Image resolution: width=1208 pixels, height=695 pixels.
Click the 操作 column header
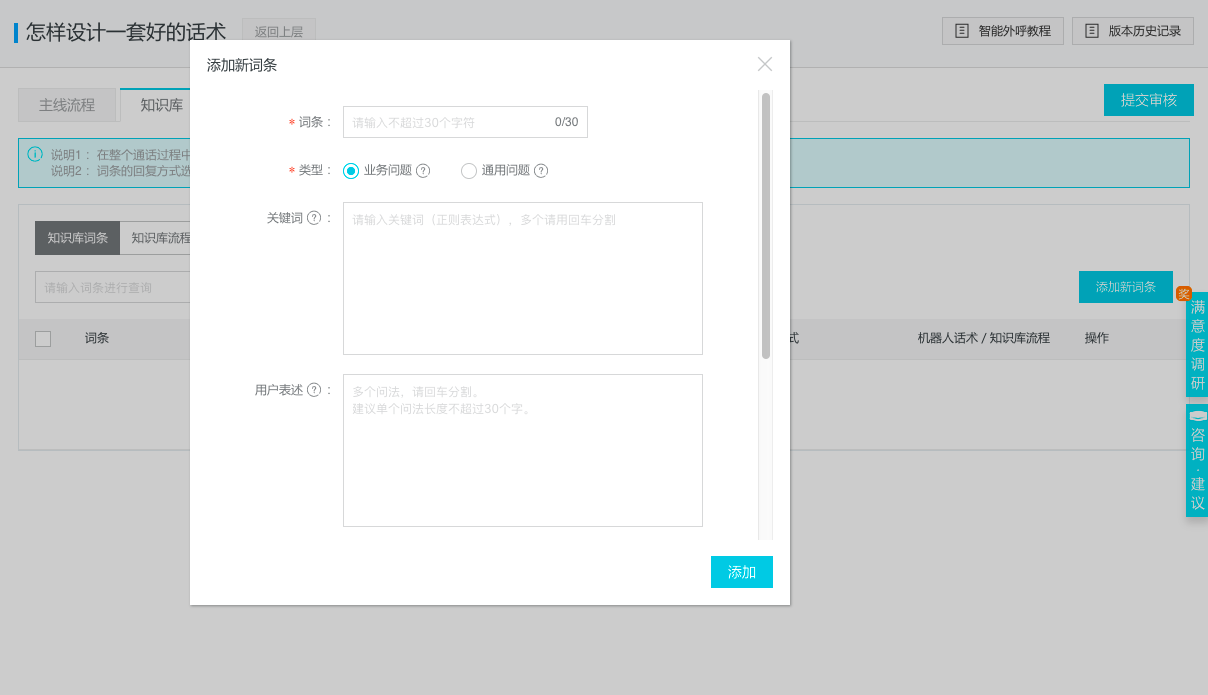[1097, 338]
